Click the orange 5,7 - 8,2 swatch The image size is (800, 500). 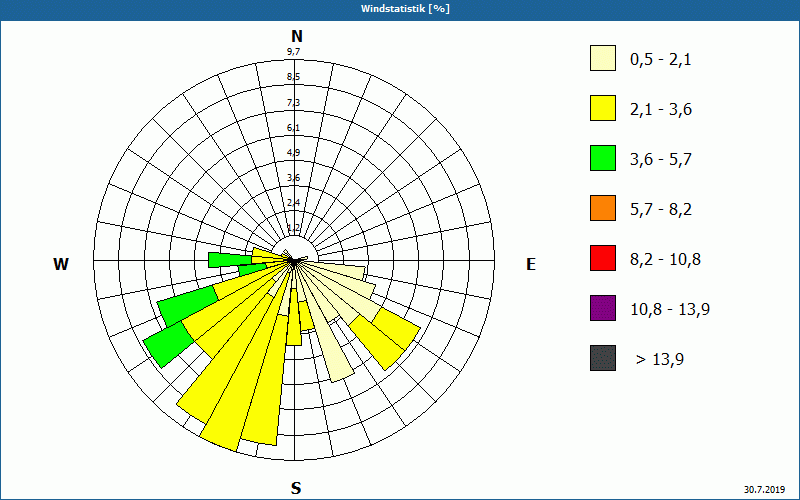pyautogui.click(x=603, y=208)
